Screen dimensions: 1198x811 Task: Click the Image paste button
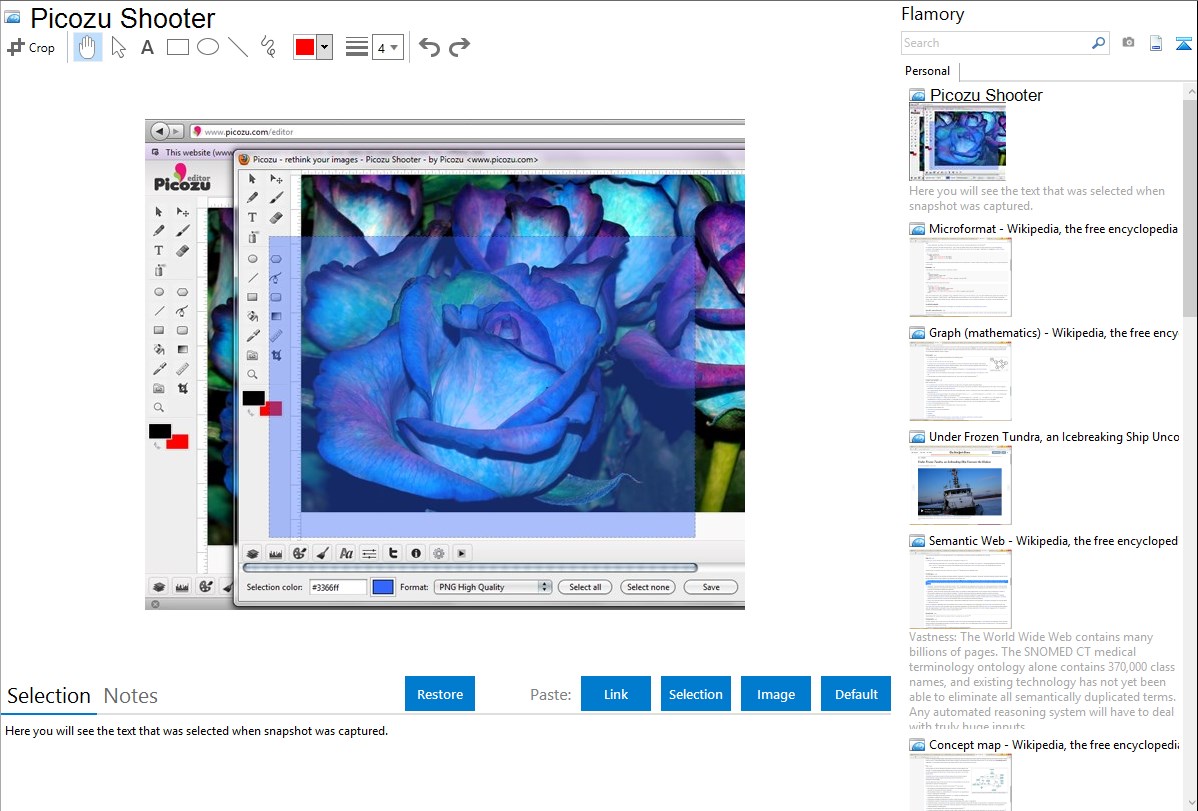[775, 694]
